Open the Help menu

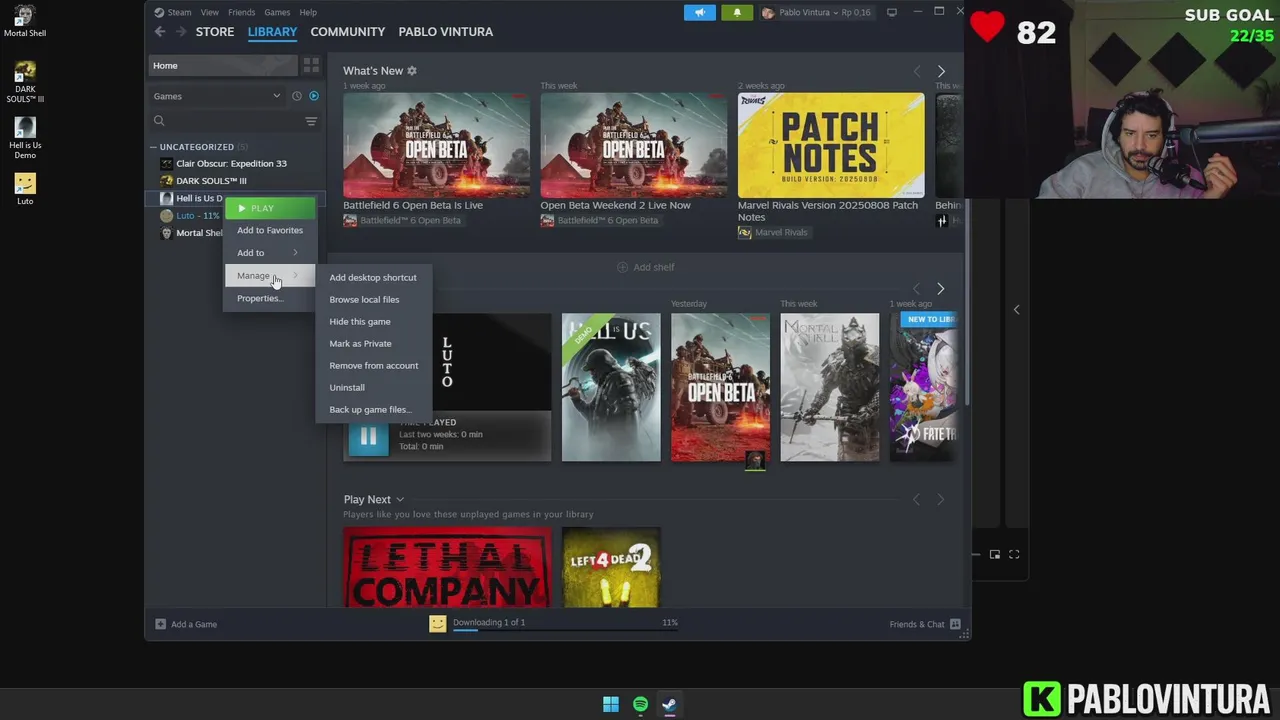[308, 12]
